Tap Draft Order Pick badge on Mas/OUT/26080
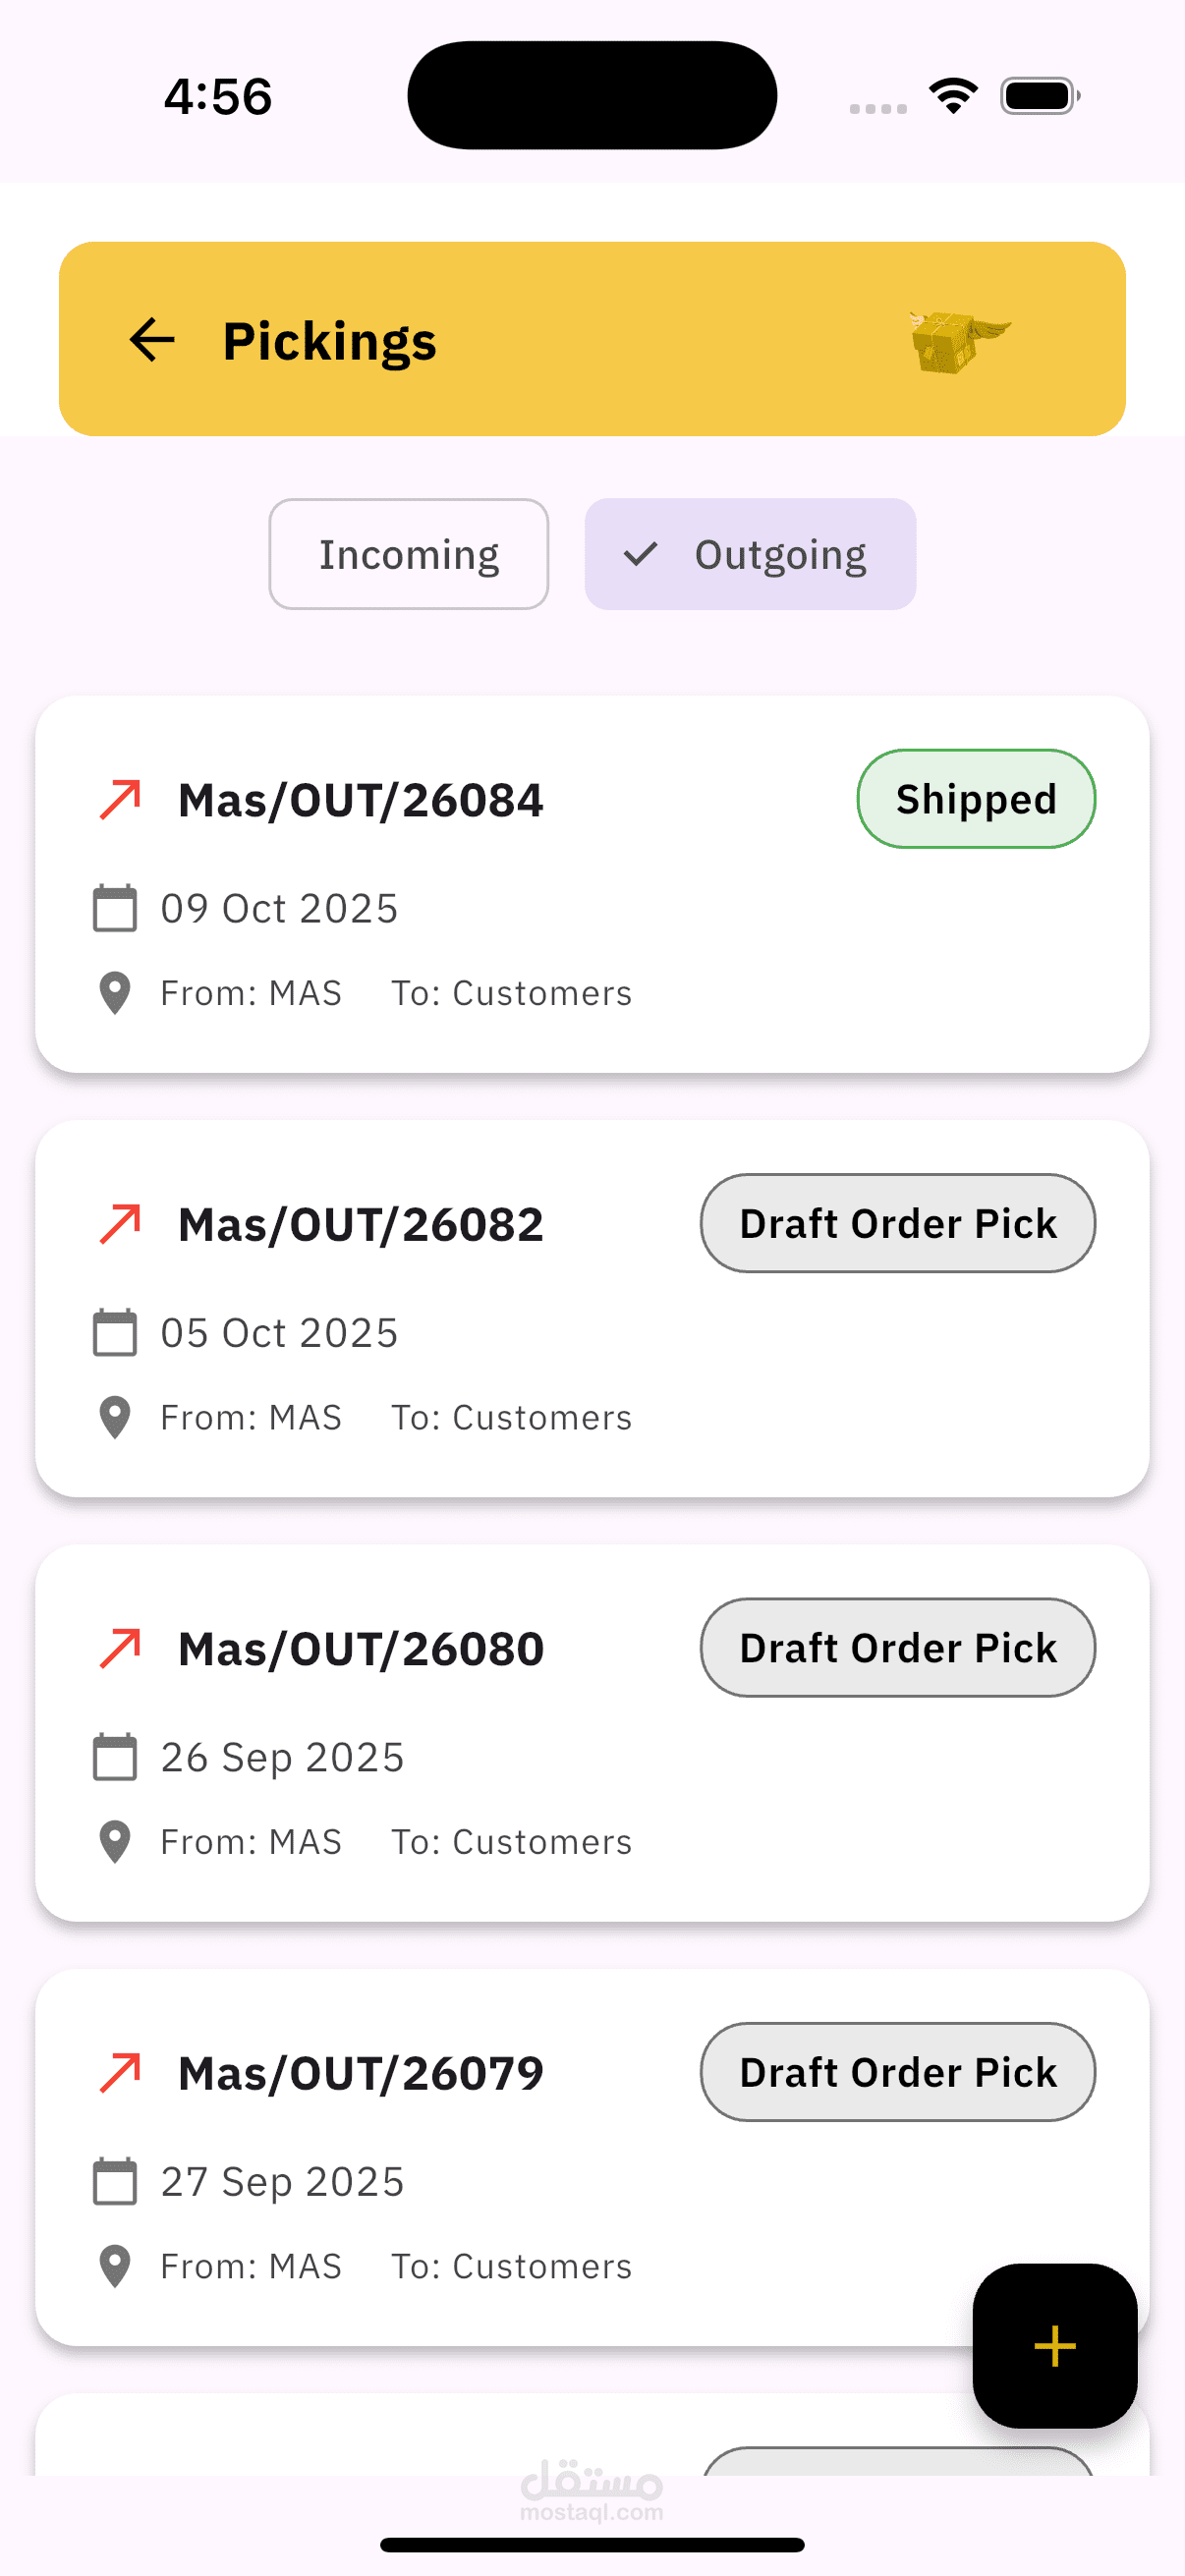The width and height of the screenshot is (1185, 2576). click(x=897, y=1648)
